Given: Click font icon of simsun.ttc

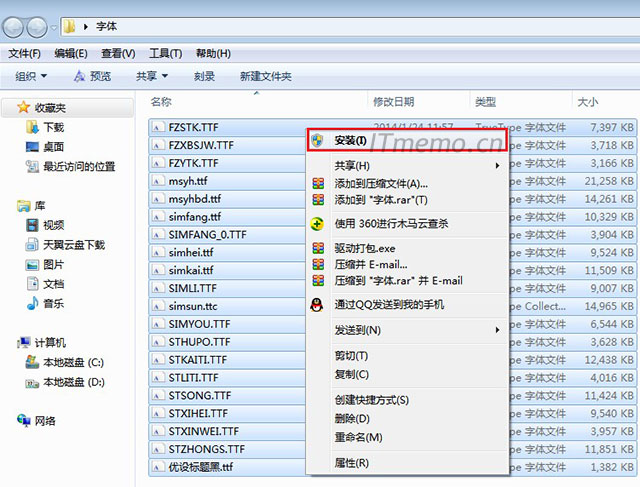Looking at the screenshot, I should pyautogui.click(x=157, y=306).
